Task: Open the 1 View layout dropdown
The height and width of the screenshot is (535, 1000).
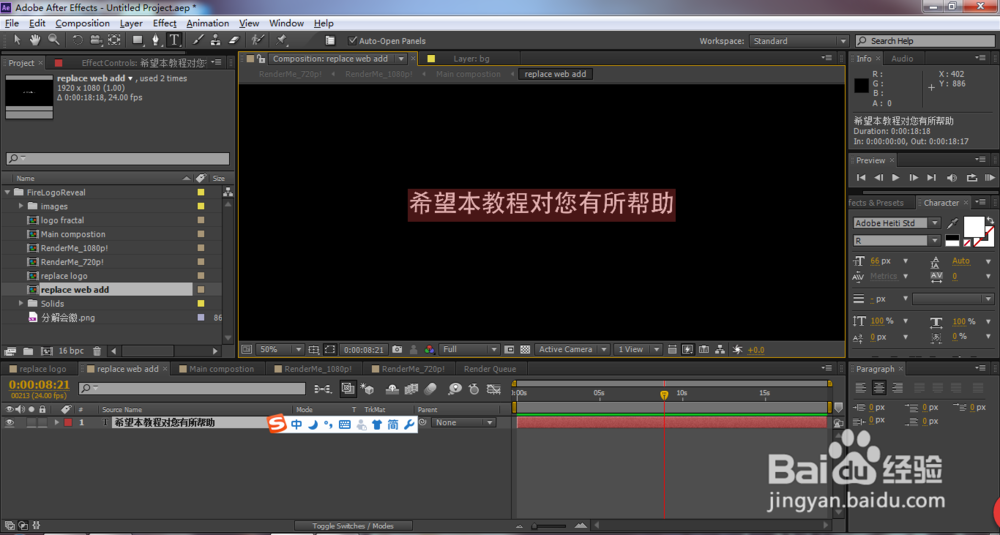Action: 638,349
